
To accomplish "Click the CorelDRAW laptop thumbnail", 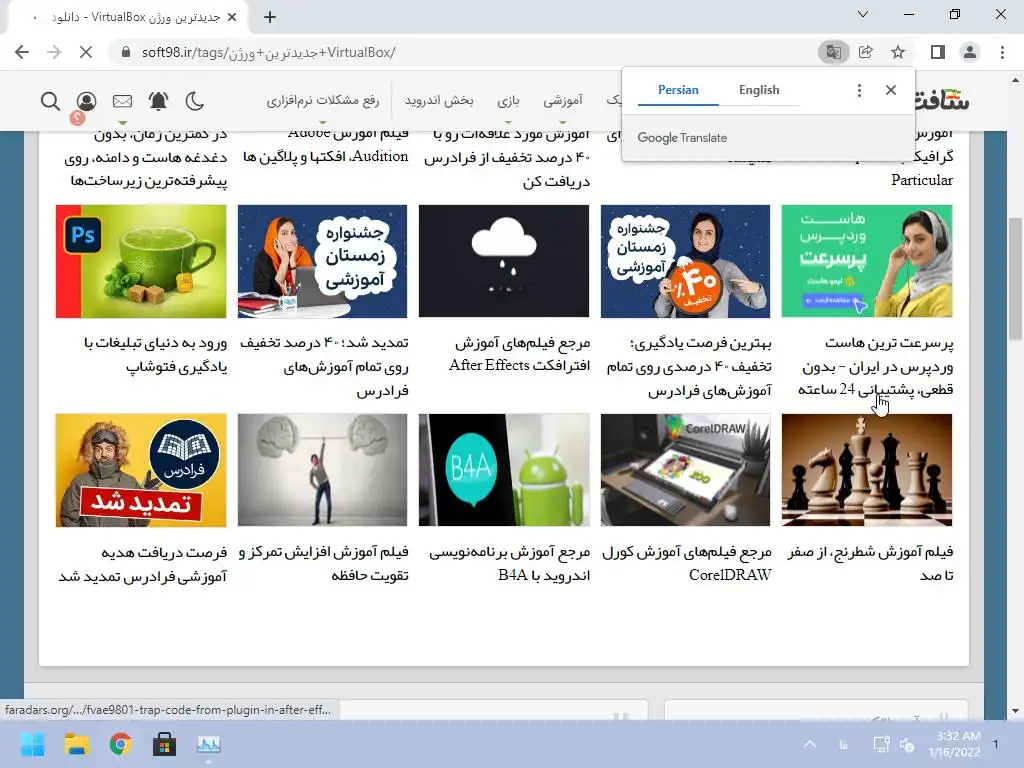I will pos(685,470).
